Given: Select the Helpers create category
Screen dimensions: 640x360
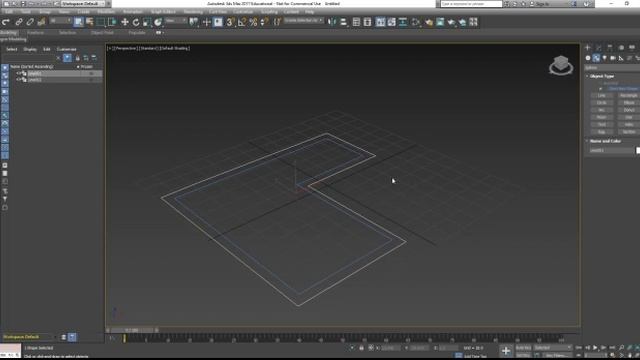Looking at the screenshot, I should pyautogui.click(x=621, y=58).
